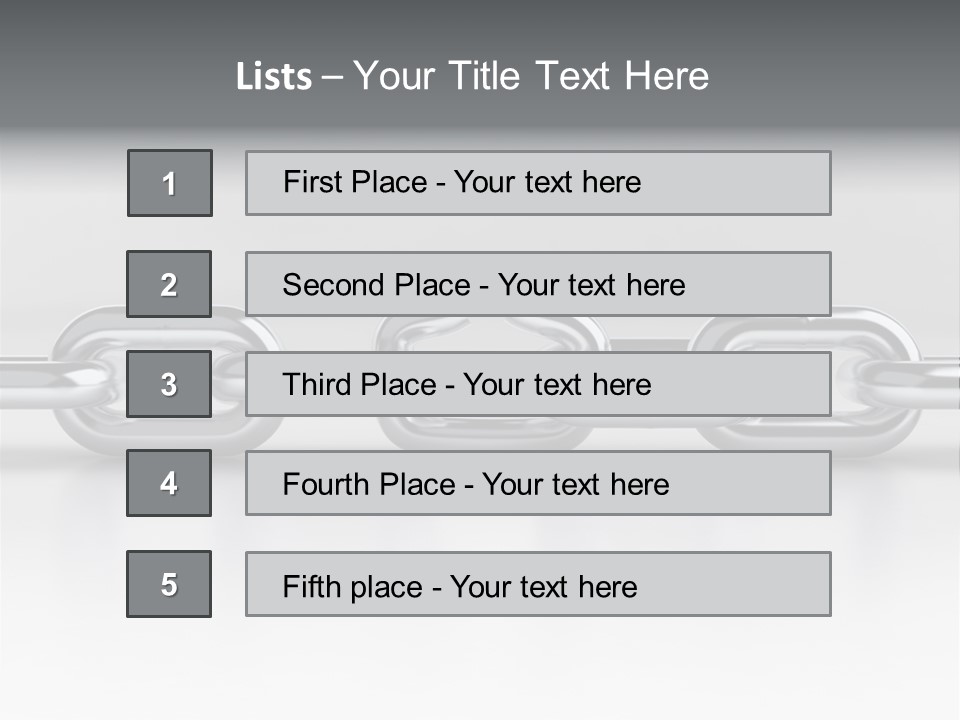Select the number 4 square
Image resolution: width=960 pixels, height=720 pixels.
point(169,483)
